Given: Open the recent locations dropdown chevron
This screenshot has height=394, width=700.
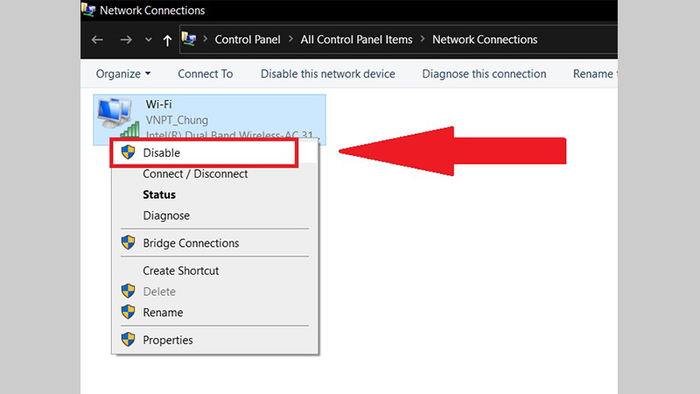Looking at the screenshot, I should [x=148, y=40].
